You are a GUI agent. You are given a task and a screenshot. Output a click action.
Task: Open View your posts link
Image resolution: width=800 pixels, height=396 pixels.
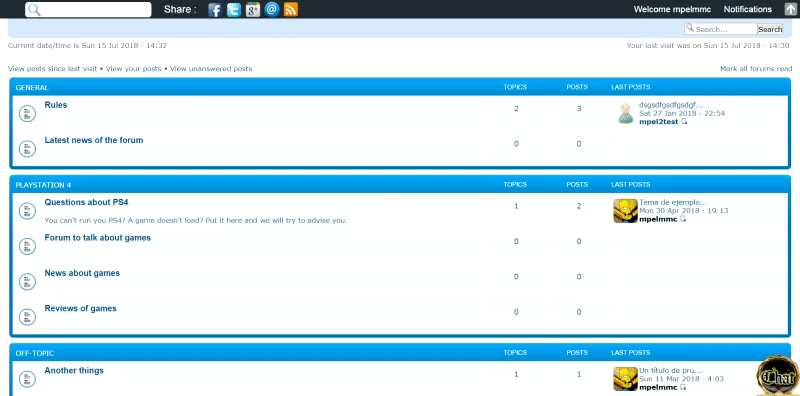(x=134, y=68)
